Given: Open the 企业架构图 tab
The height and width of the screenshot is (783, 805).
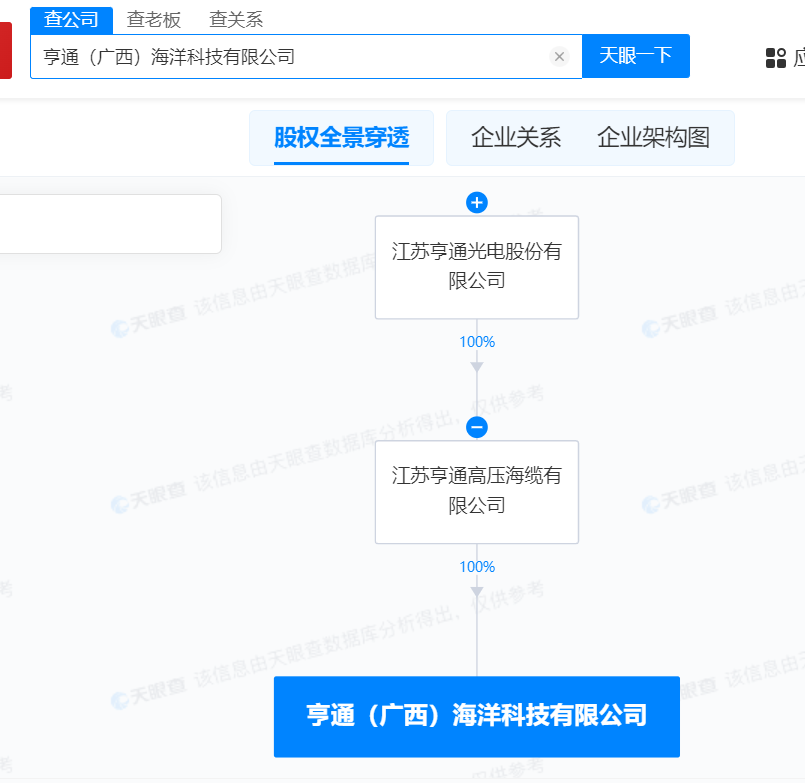Looking at the screenshot, I should pos(653,138).
